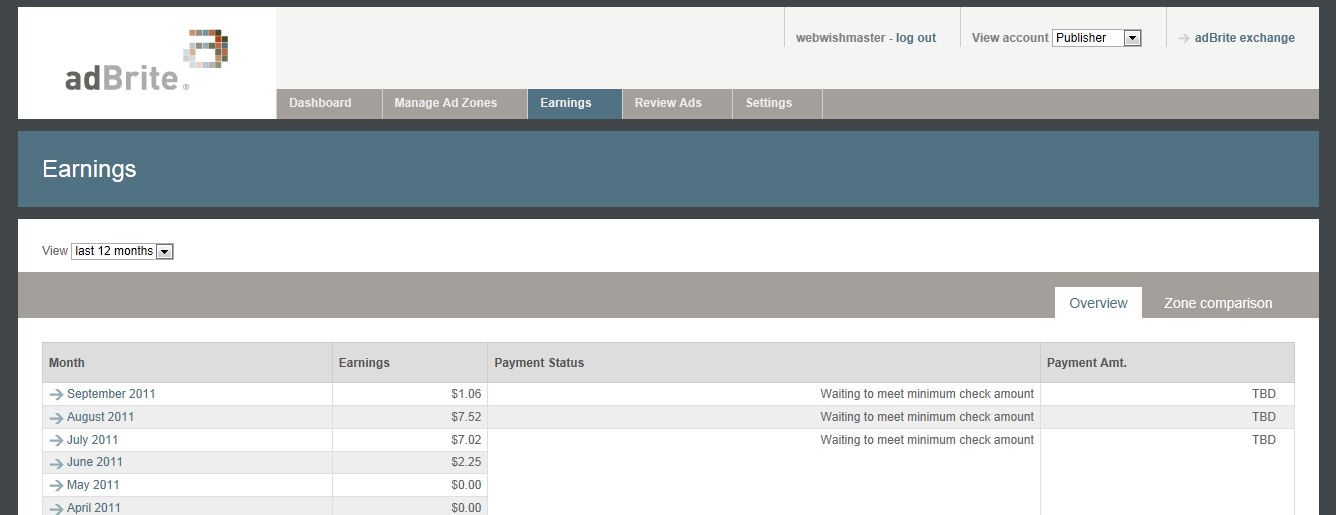Click arrow icon beside July 2011
The image size is (1336, 515).
click(56, 441)
